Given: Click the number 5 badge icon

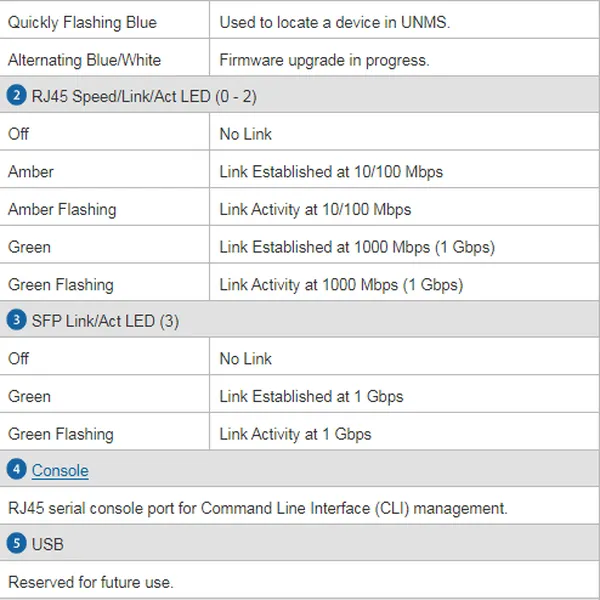Looking at the screenshot, I should (16, 545).
